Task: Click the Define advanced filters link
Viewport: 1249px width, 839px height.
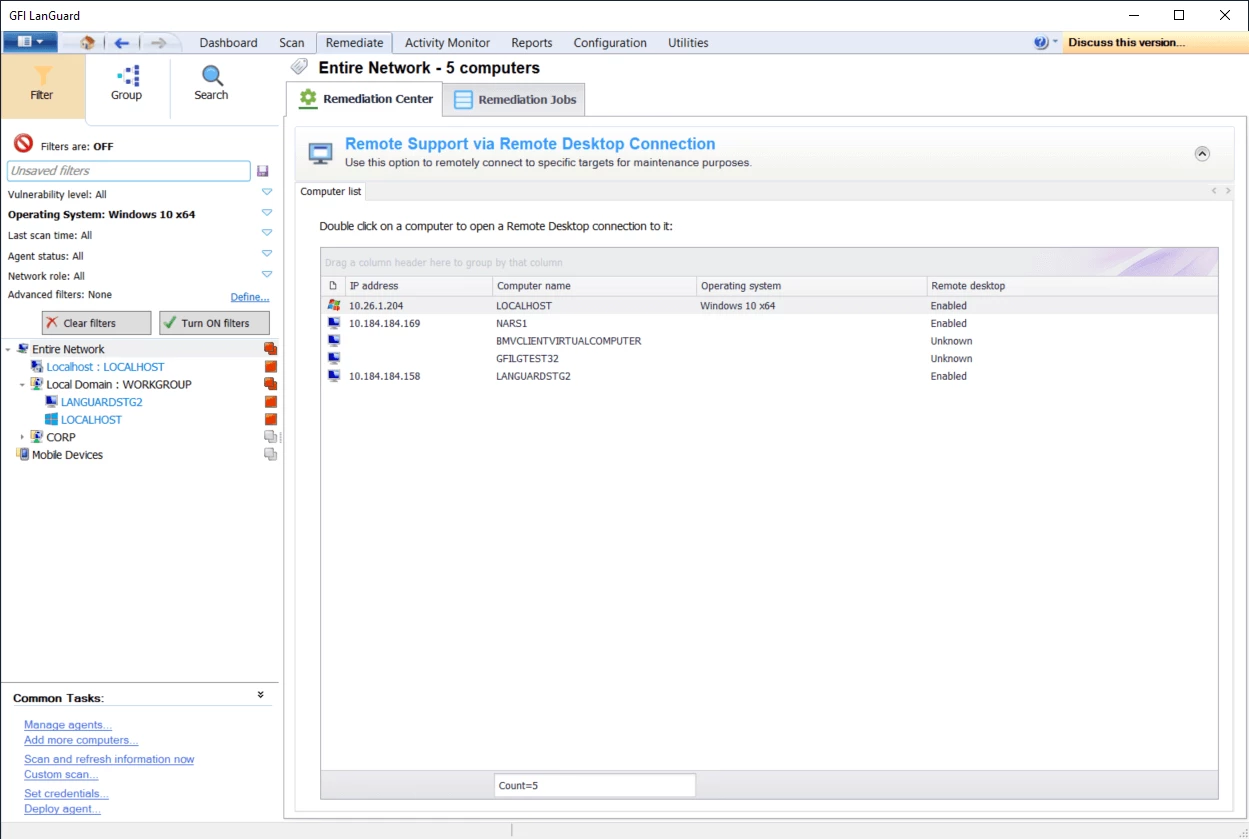Action: pos(250,296)
